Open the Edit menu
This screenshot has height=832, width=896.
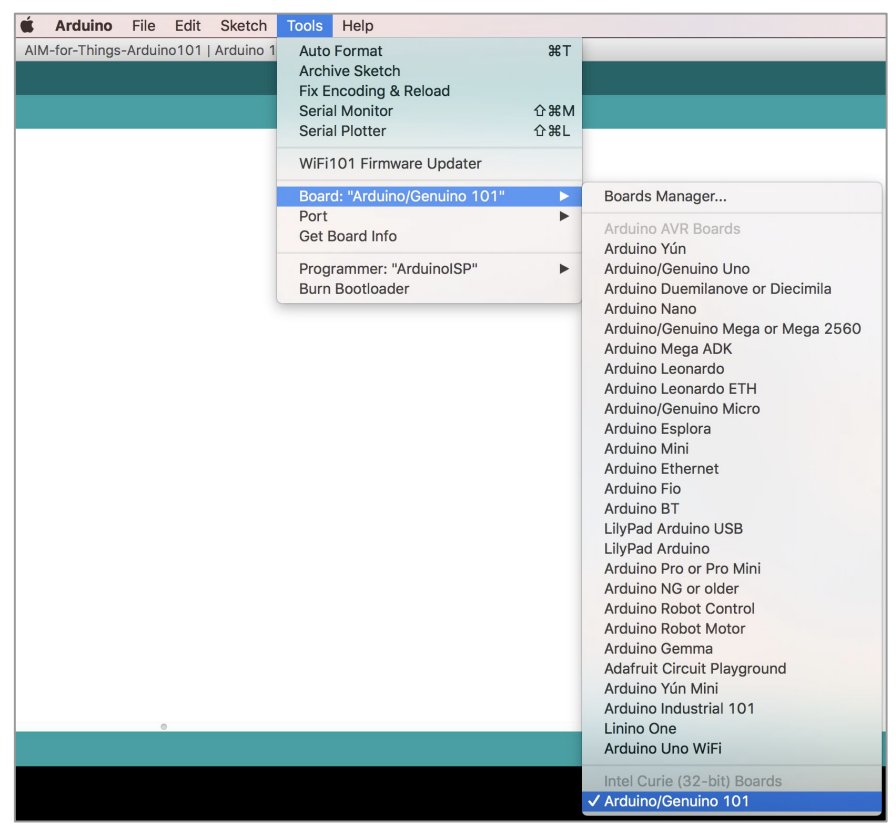(187, 26)
